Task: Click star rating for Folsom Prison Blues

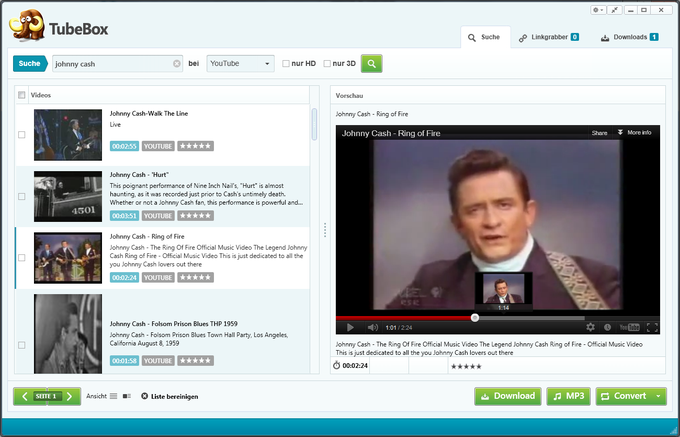Action: point(196,361)
